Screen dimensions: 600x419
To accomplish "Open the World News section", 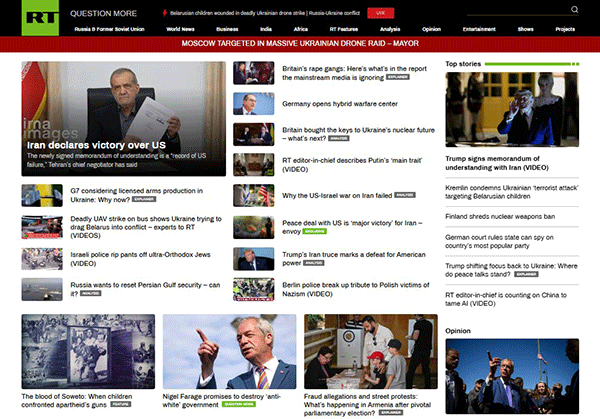I will click(x=180, y=29).
